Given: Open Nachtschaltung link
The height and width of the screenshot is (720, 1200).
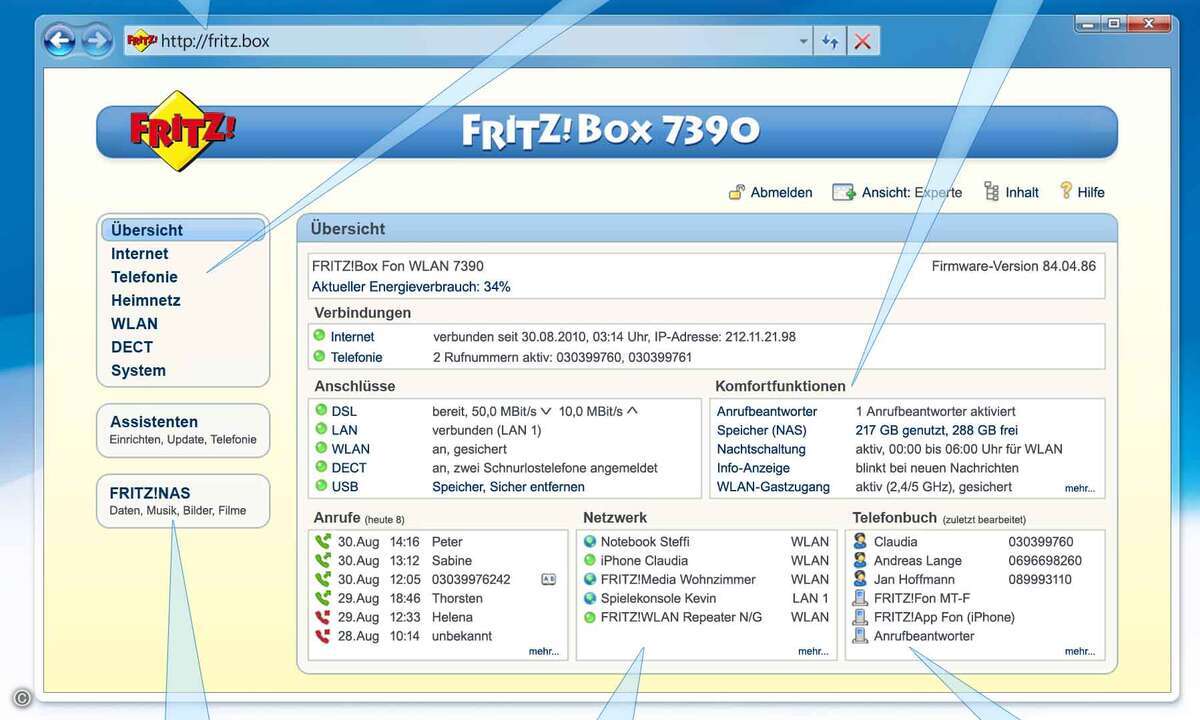Looking at the screenshot, I should [x=761, y=449].
